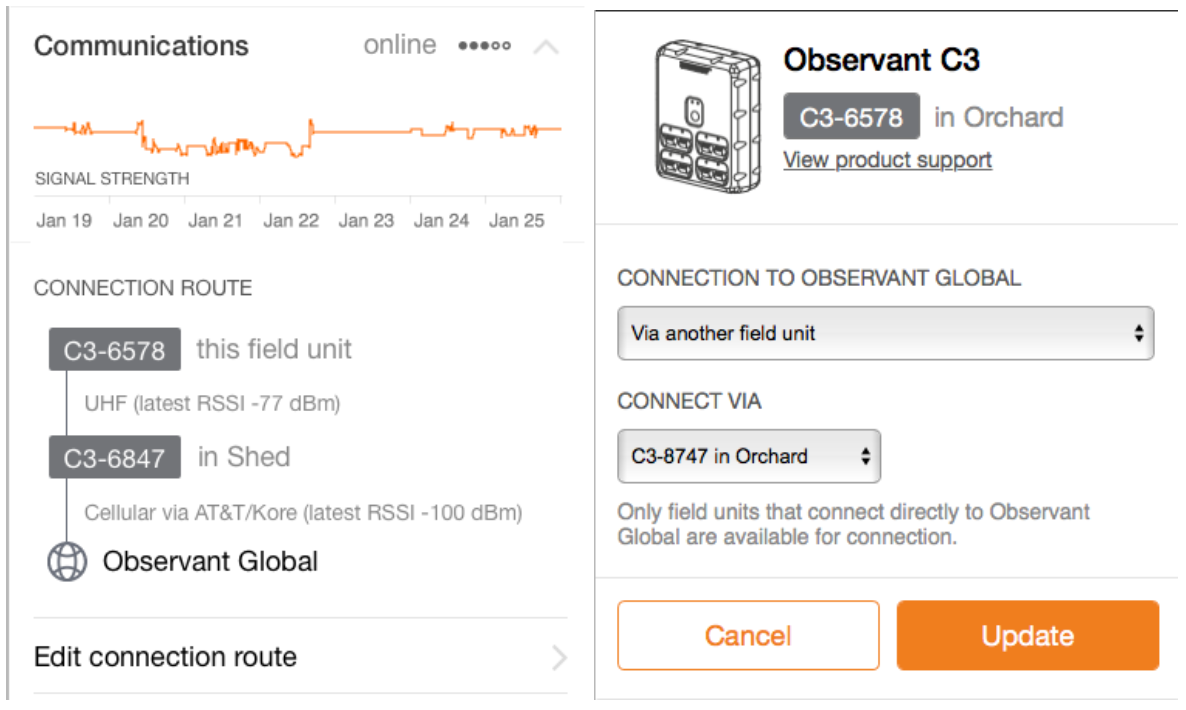Open View product support link

[887, 160]
